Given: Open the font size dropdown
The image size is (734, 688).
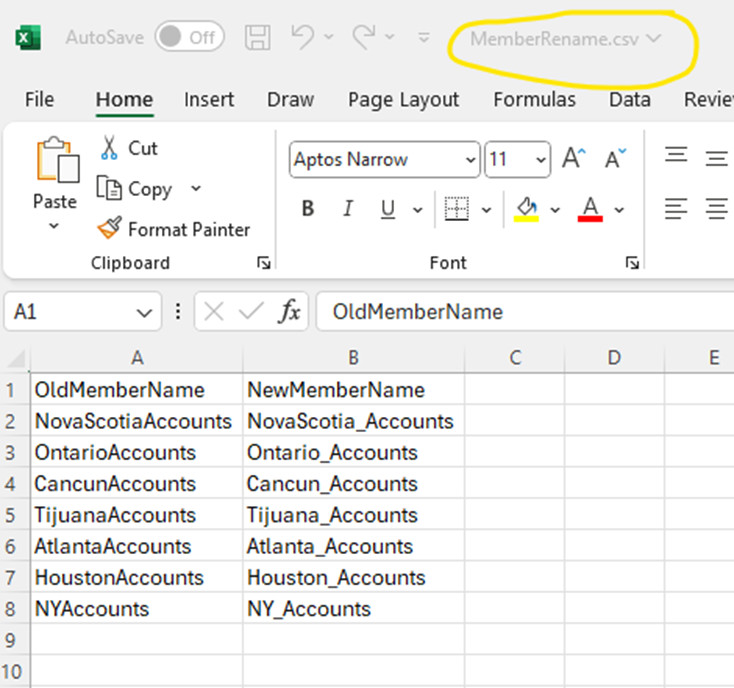Looking at the screenshot, I should click(x=541, y=160).
